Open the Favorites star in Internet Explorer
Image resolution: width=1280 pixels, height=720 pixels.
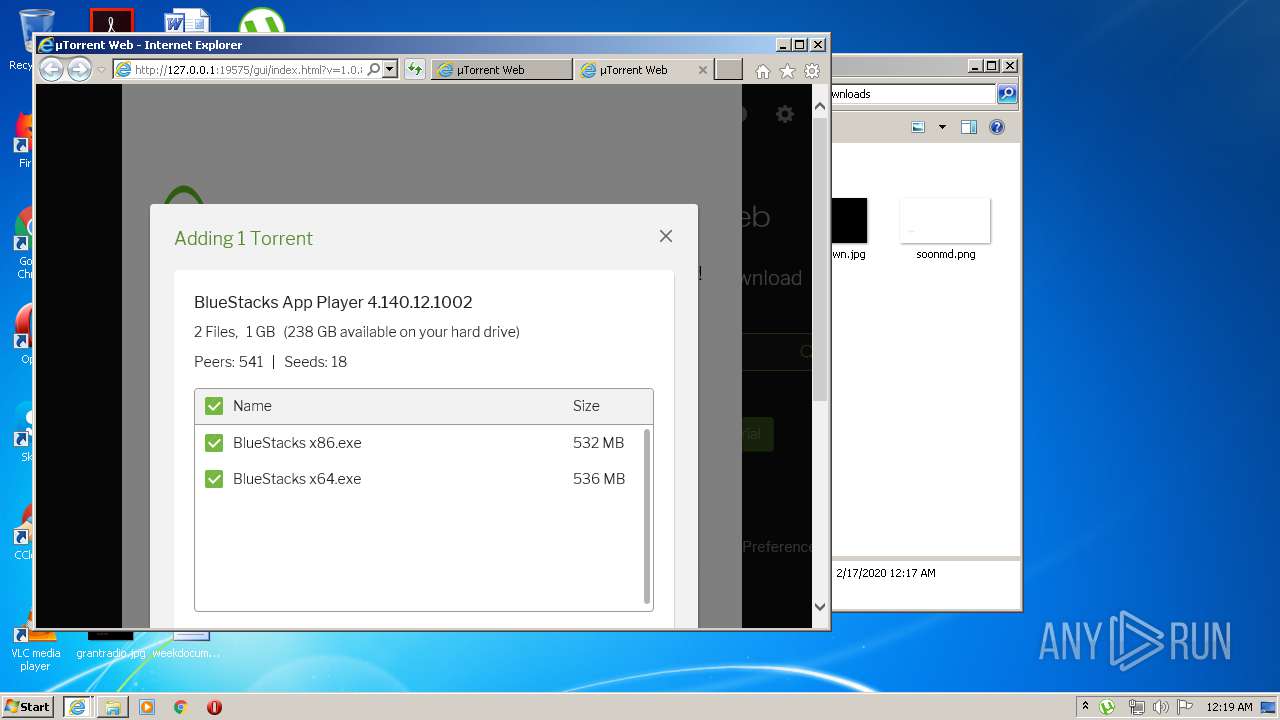(787, 71)
